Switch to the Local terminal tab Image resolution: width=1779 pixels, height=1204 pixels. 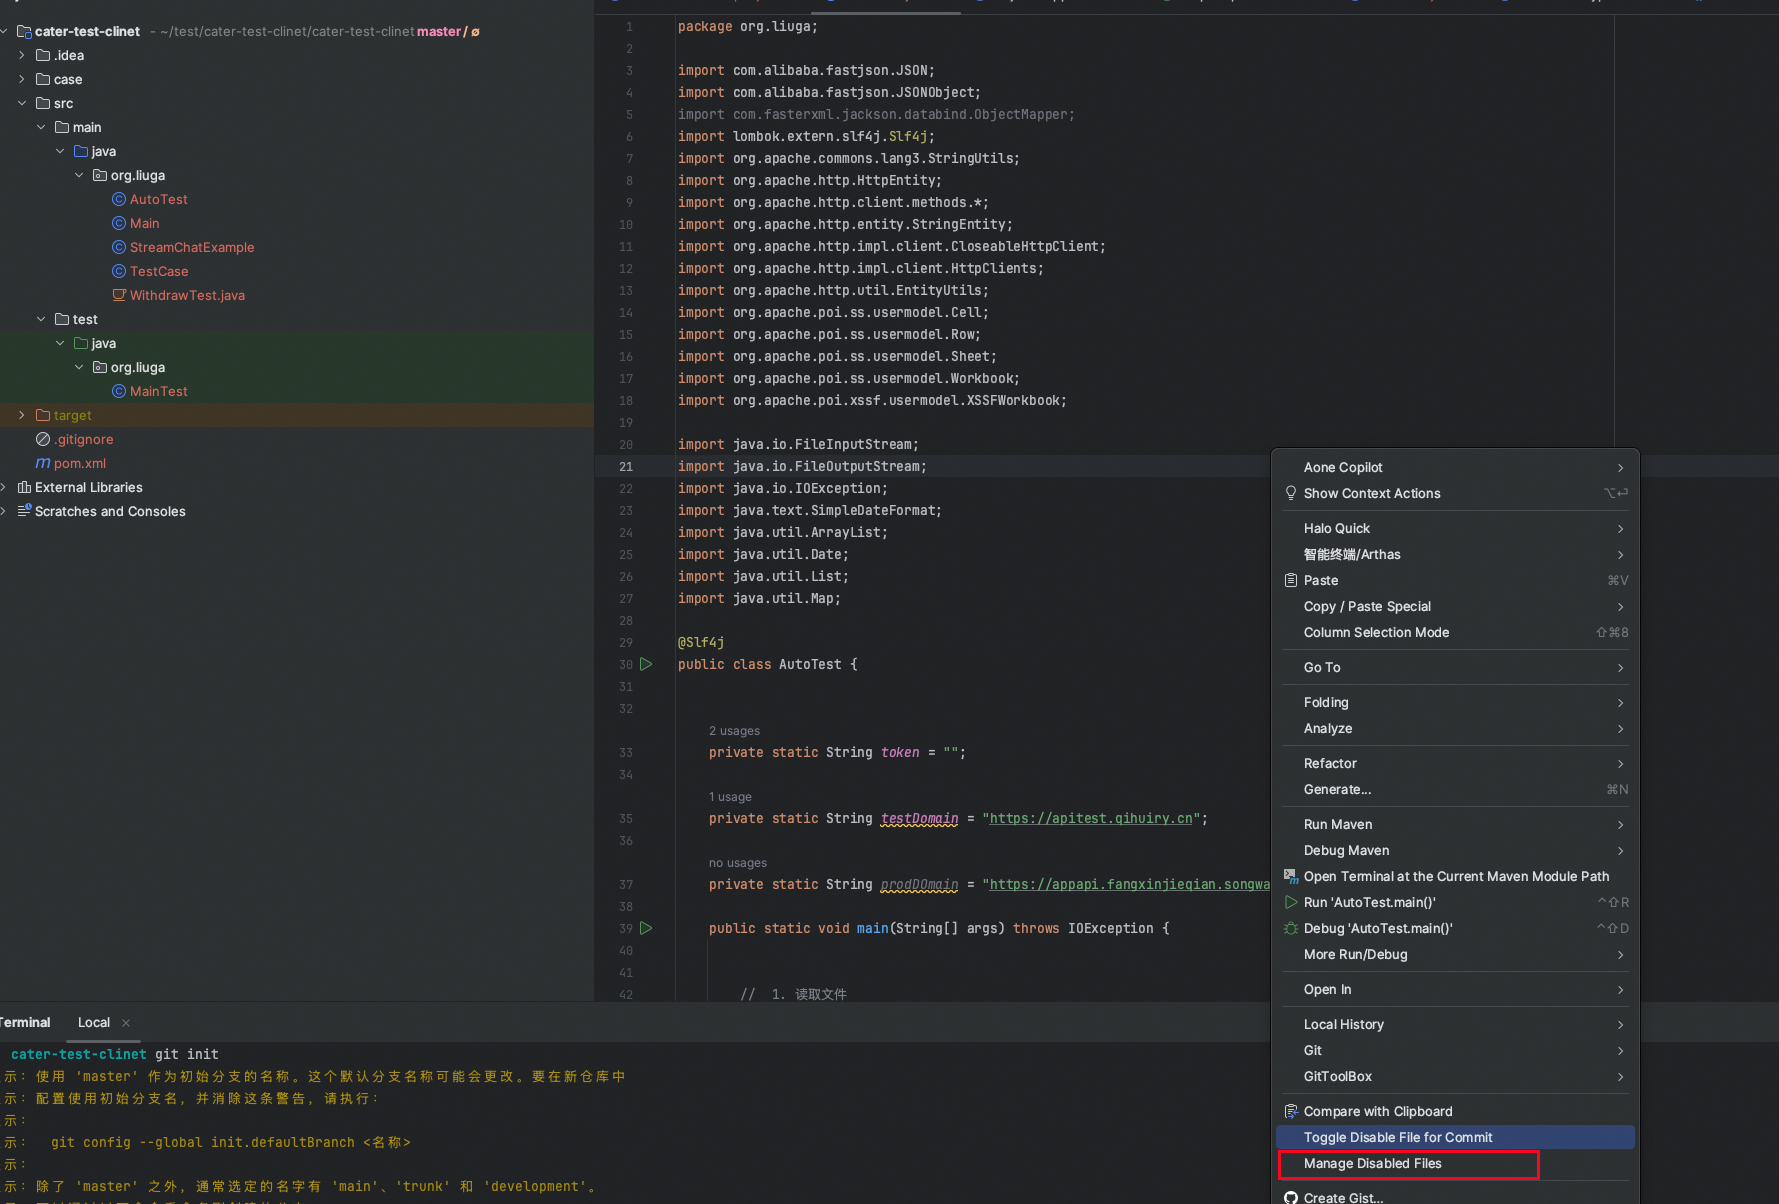click(94, 1022)
